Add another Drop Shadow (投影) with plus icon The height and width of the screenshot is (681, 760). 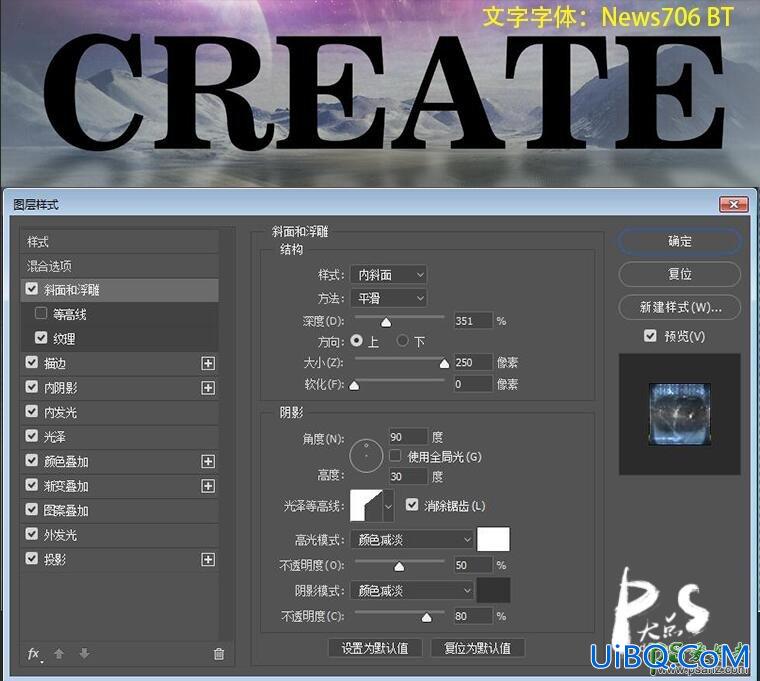208,560
